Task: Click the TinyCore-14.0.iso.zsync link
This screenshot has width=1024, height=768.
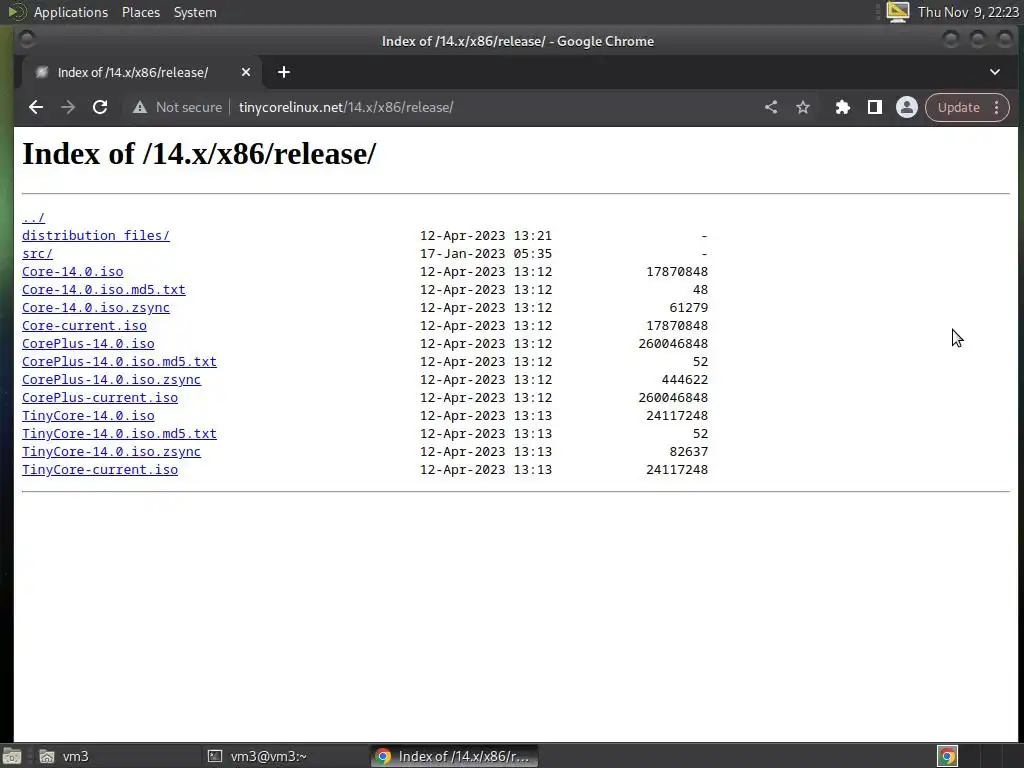Action: coord(112,452)
